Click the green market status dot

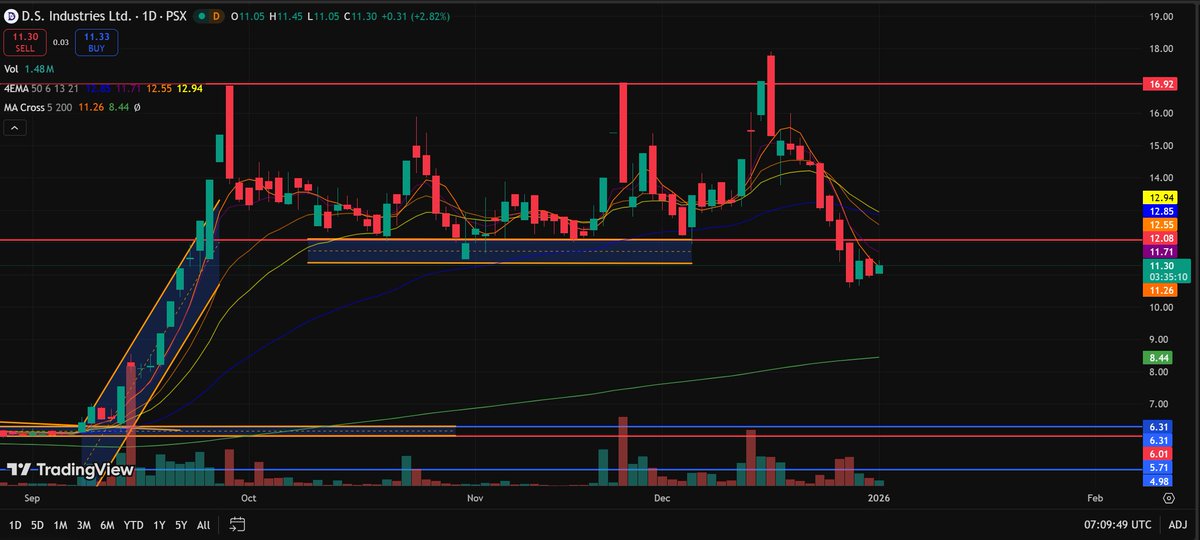pyautogui.click(x=203, y=17)
